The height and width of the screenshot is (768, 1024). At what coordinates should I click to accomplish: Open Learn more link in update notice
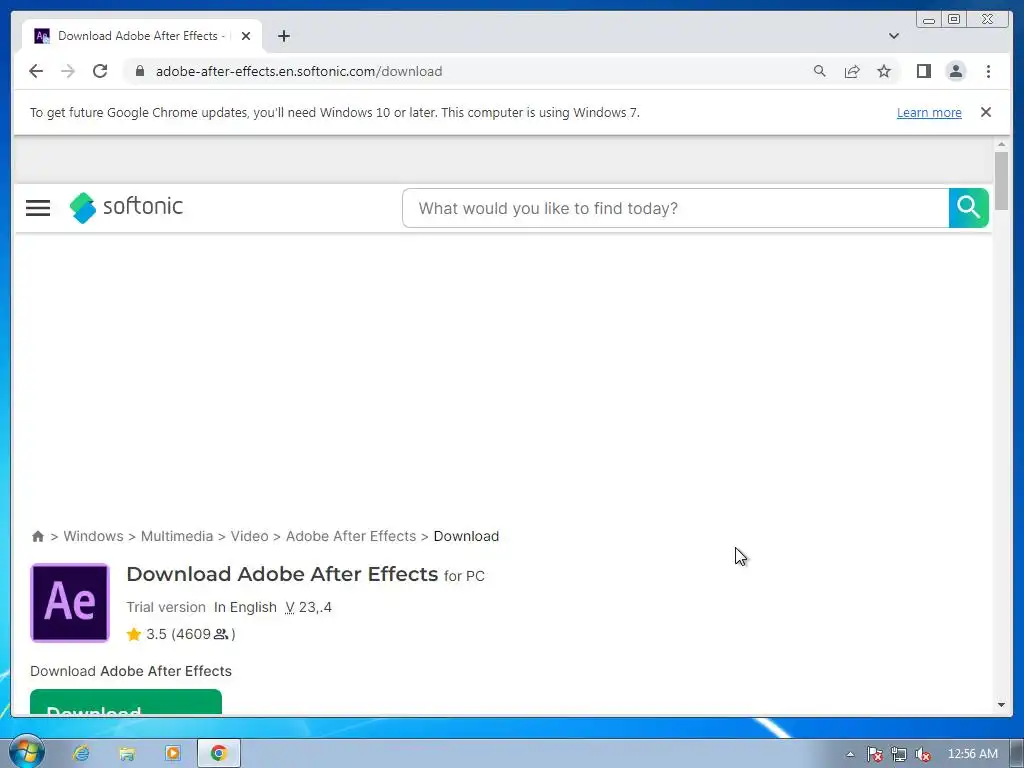tap(929, 112)
